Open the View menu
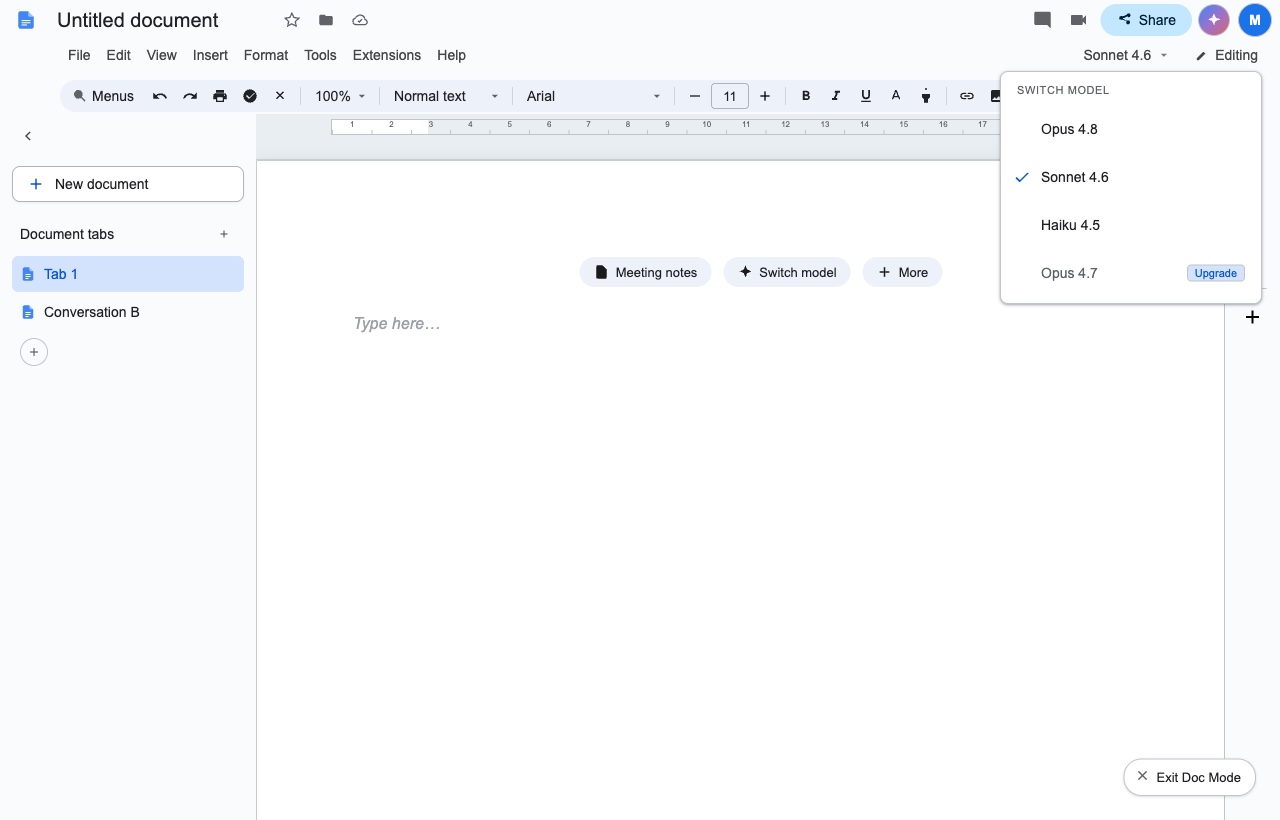This screenshot has height=820, width=1280. click(x=161, y=55)
